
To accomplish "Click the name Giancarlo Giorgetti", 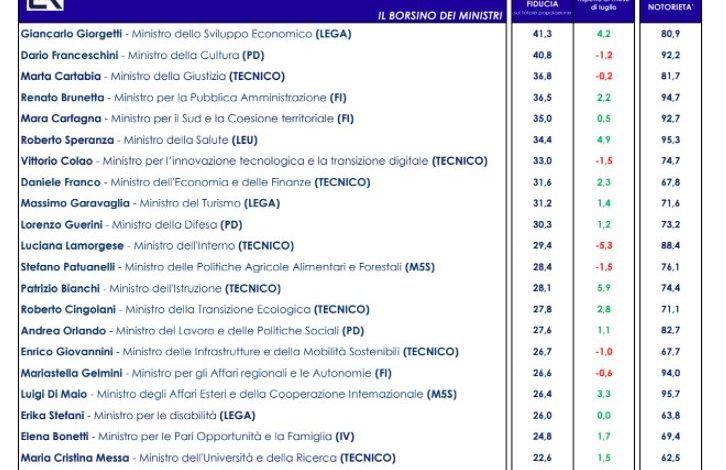I will click(x=61, y=33).
